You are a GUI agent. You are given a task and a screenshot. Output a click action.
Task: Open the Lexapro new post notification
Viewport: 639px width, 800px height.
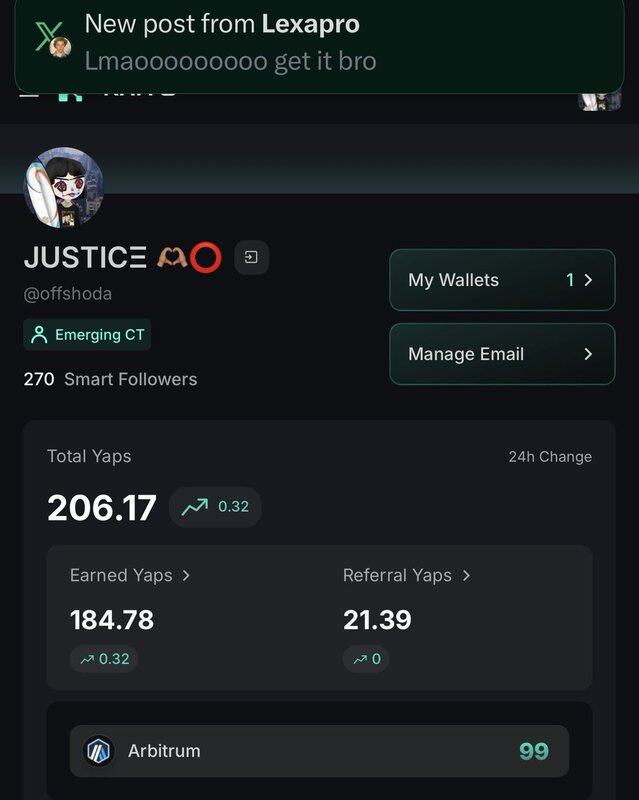318,43
